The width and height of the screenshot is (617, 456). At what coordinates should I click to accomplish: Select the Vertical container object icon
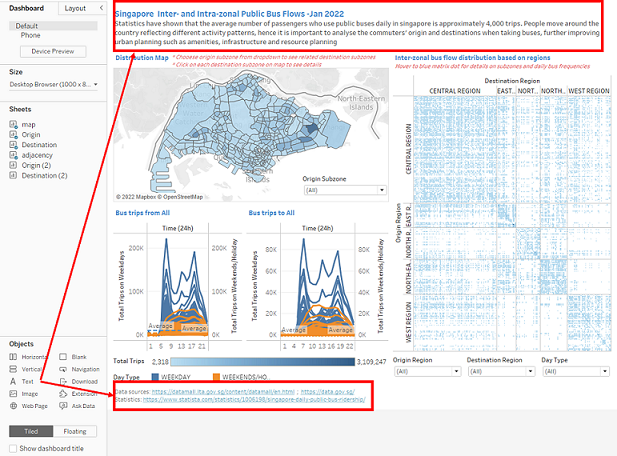(x=14, y=369)
